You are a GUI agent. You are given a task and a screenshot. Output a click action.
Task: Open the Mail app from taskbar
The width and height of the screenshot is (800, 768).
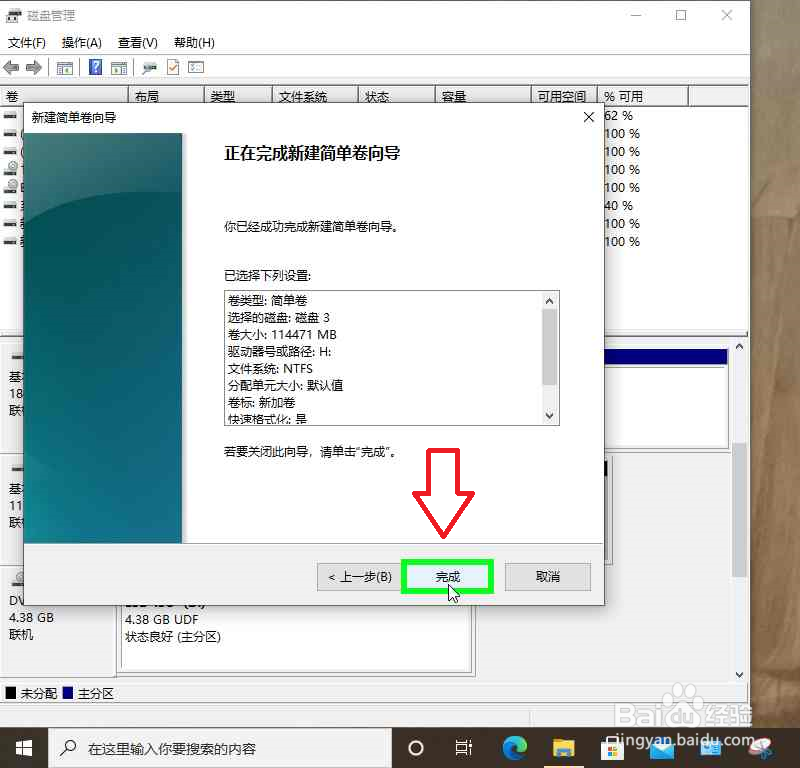(662, 750)
